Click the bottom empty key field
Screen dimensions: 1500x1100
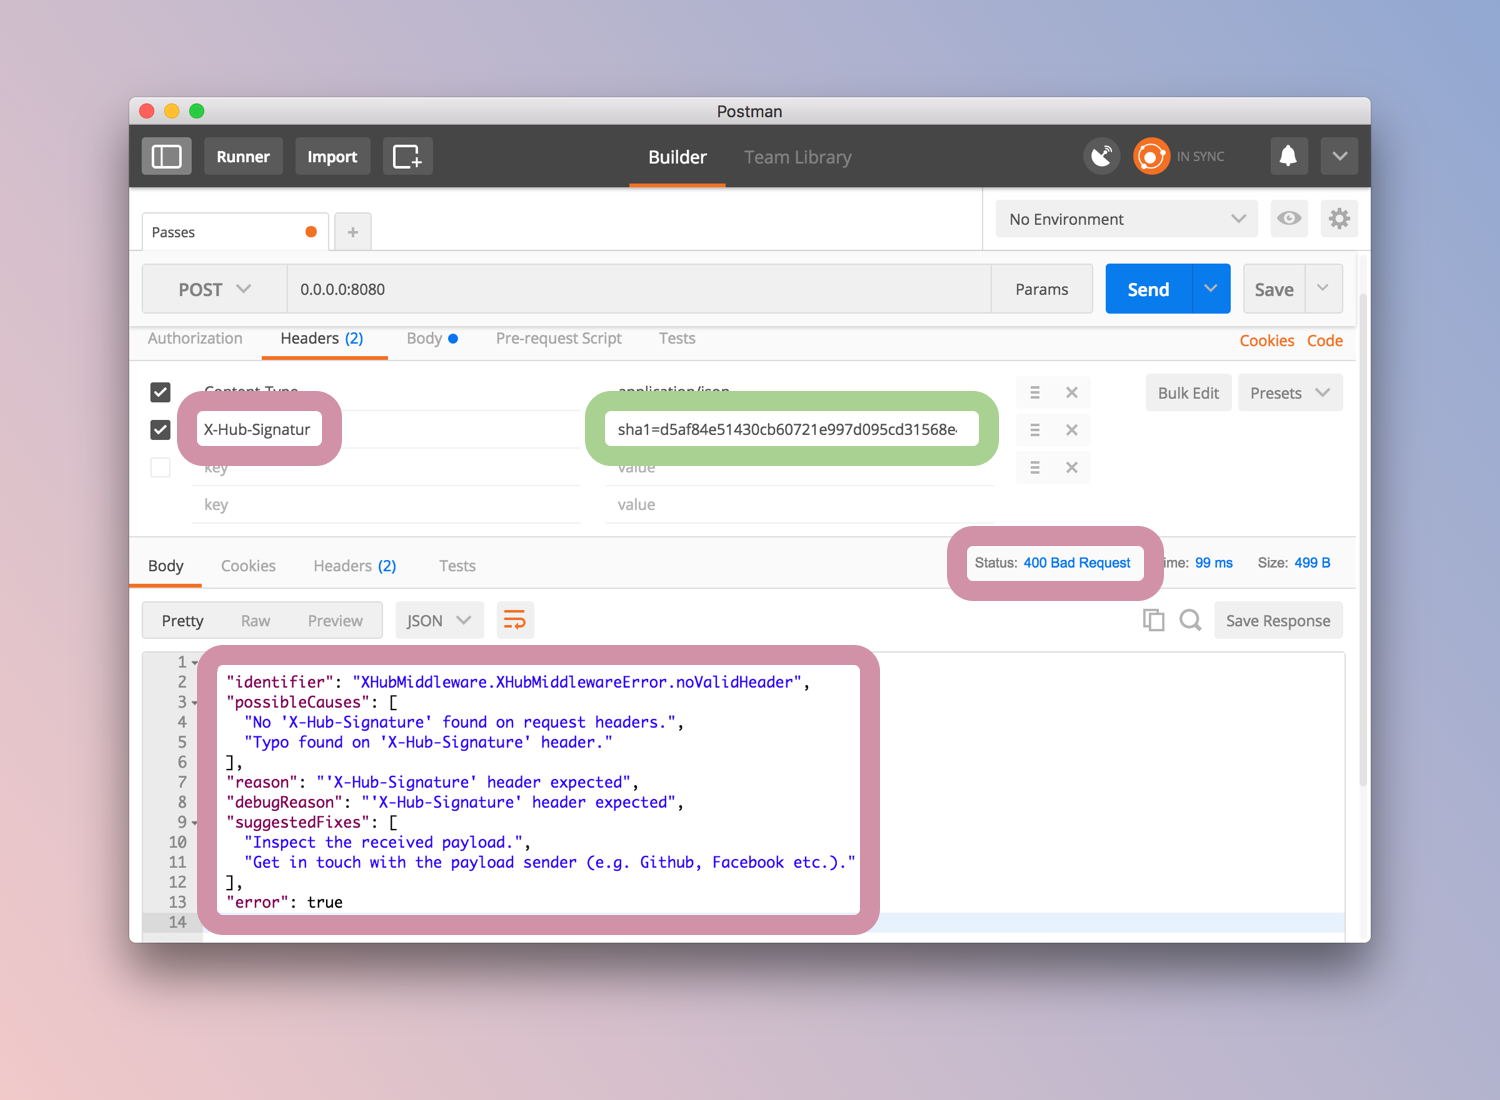tap(386, 505)
